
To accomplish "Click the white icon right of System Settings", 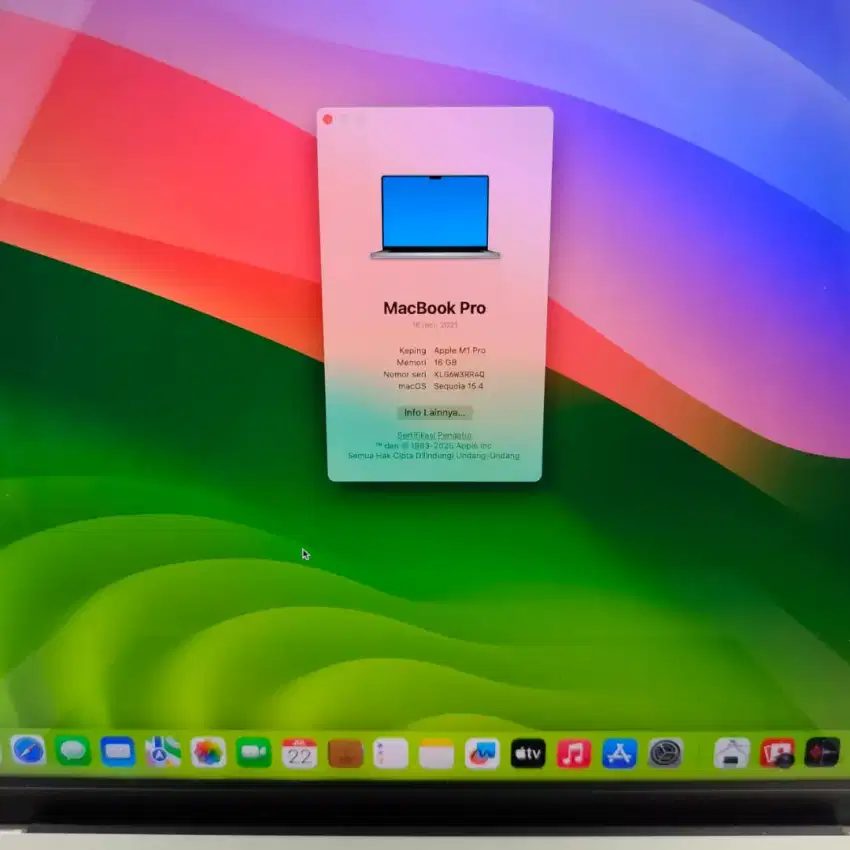I will pyautogui.click(x=731, y=753).
